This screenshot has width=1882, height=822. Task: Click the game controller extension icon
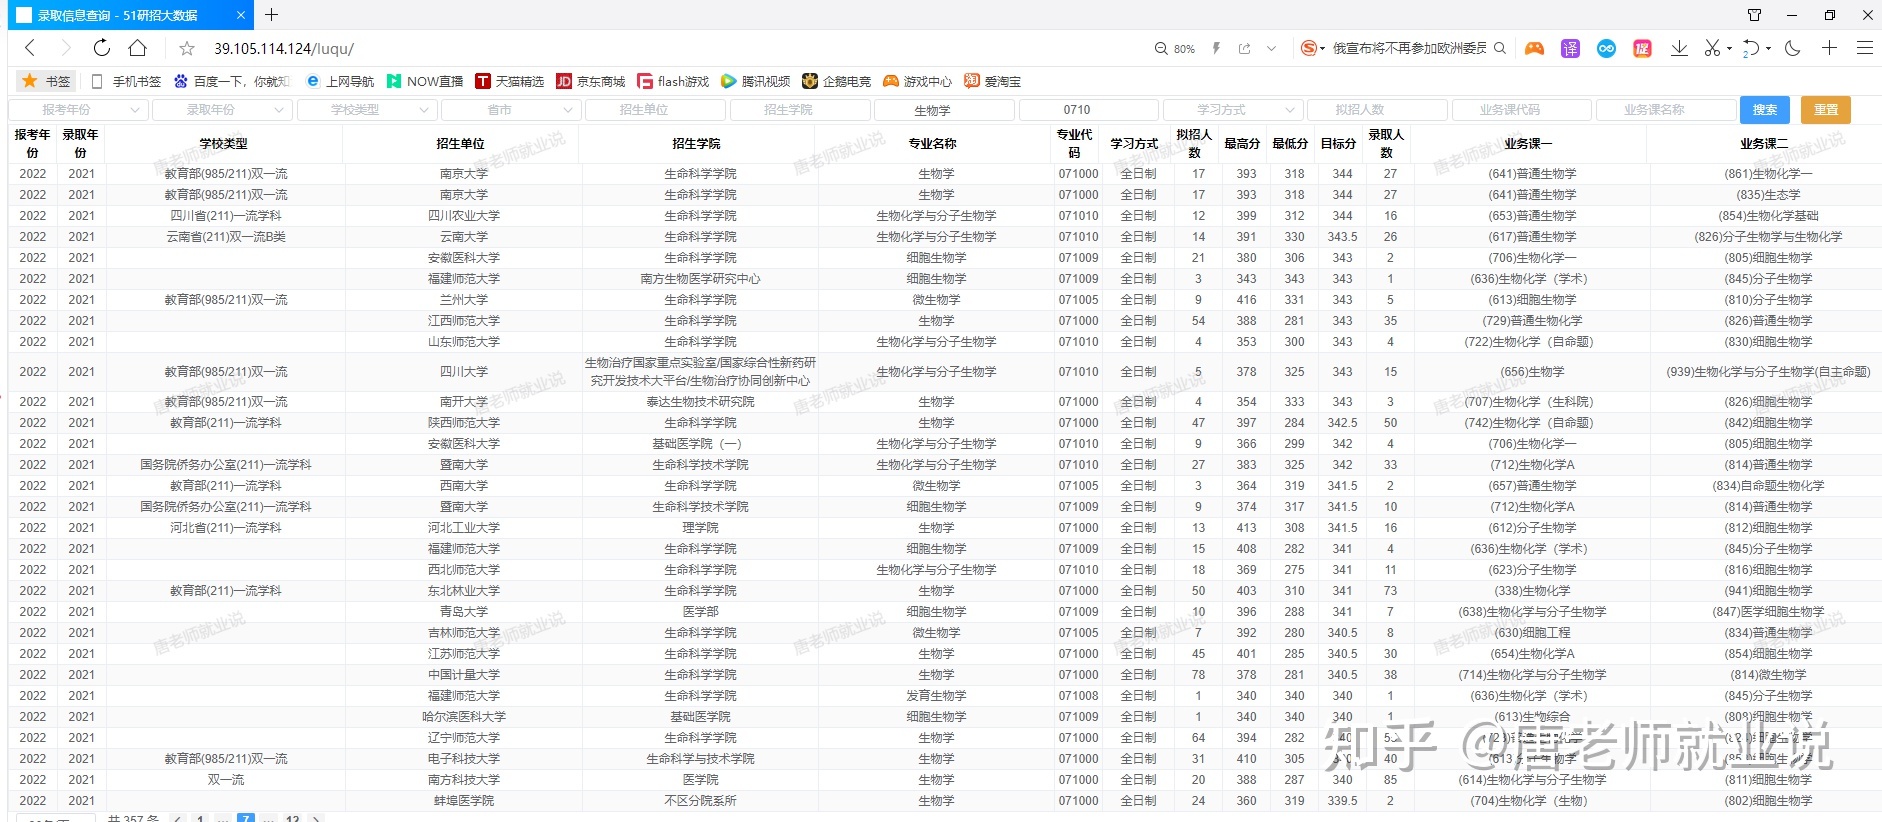pyautogui.click(x=1534, y=48)
